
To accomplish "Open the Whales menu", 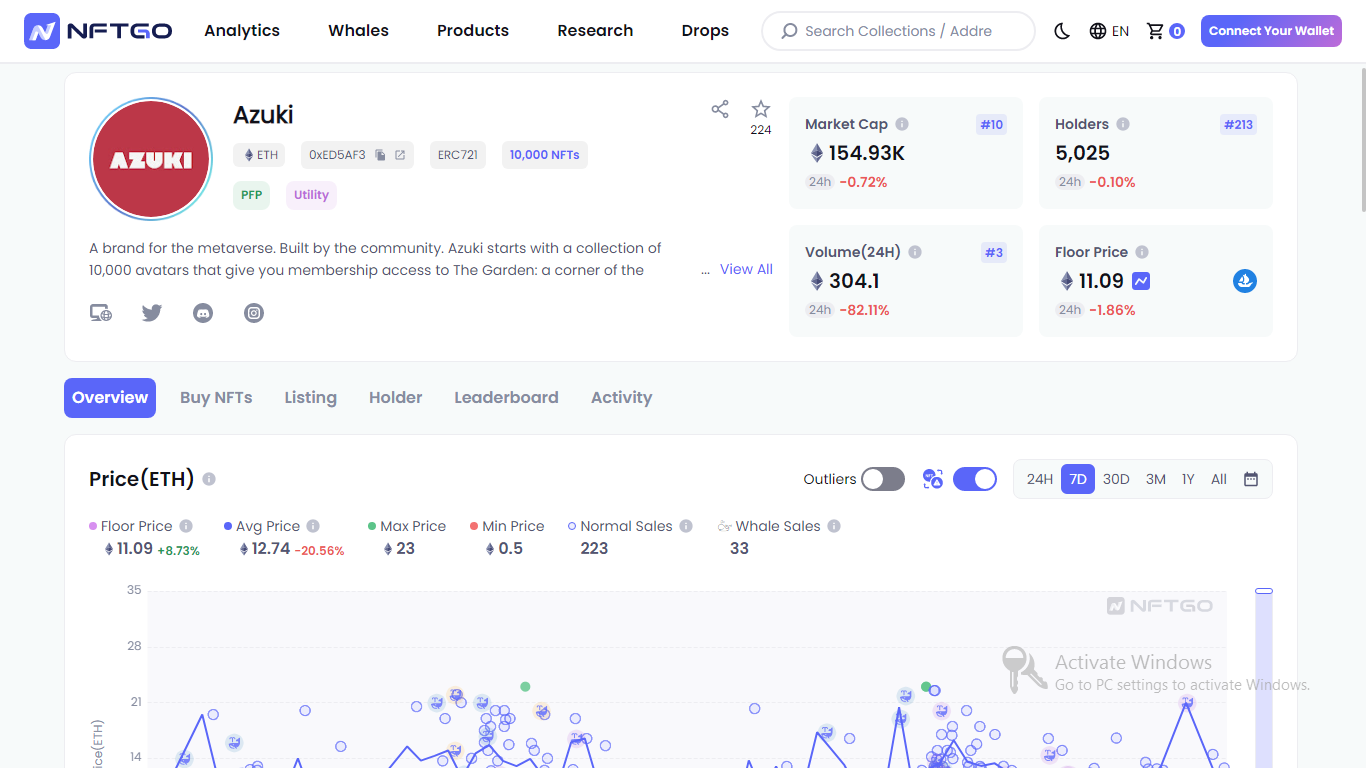I will (358, 31).
